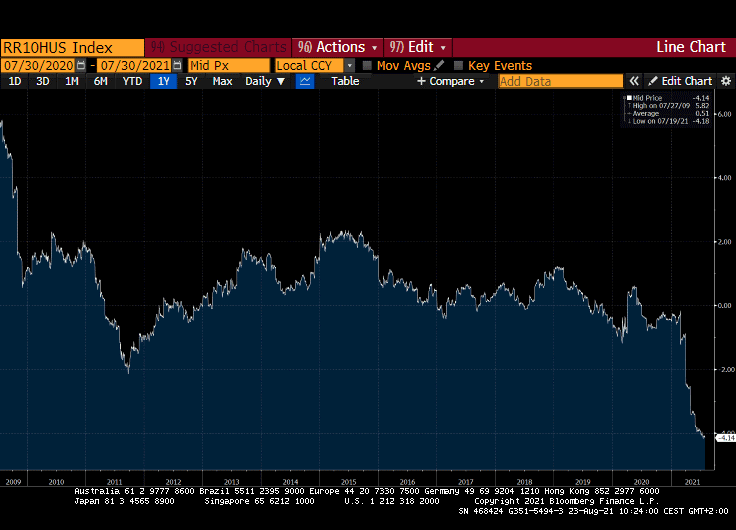Open the Actions menu

[337, 47]
